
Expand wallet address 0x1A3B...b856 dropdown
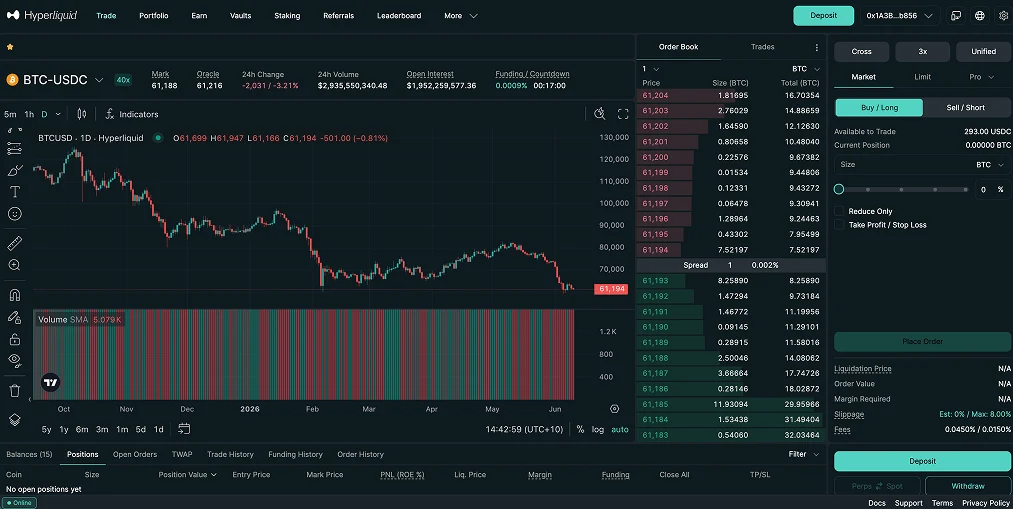pos(900,16)
